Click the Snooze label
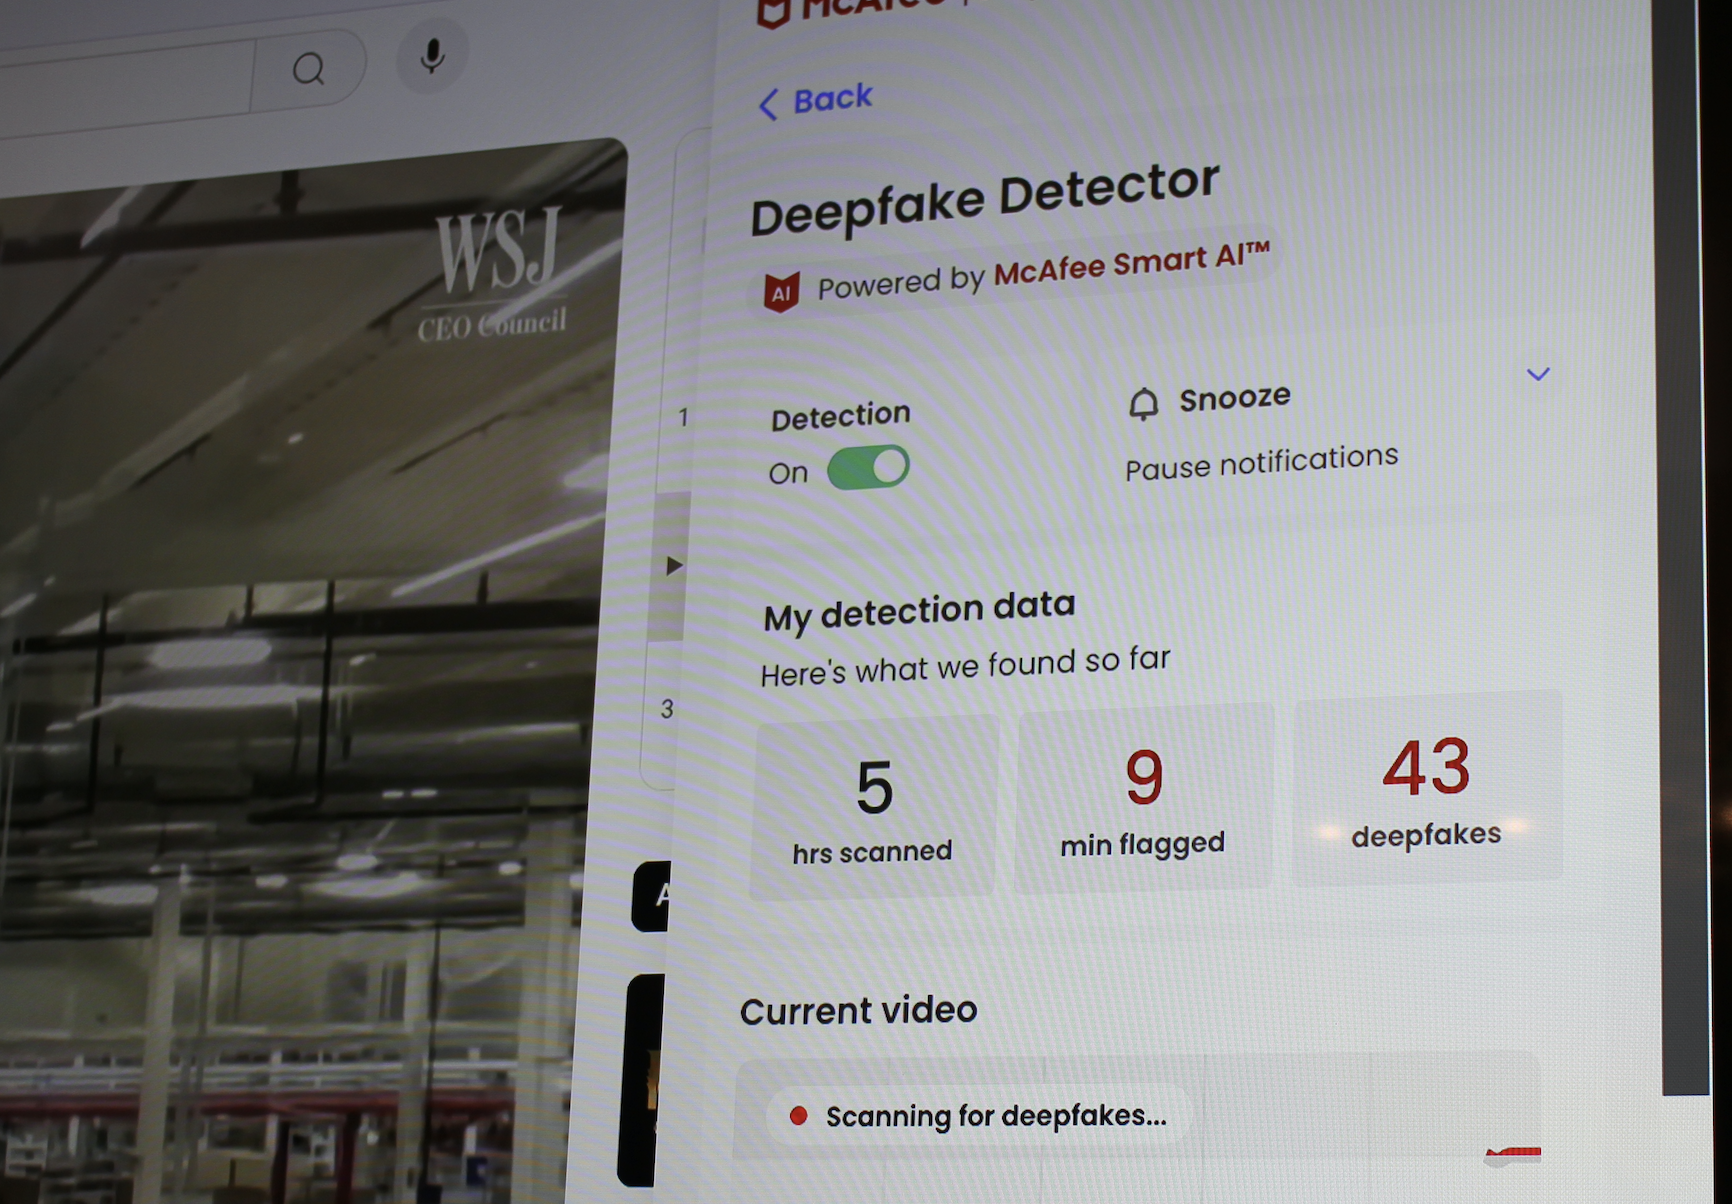 pyautogui.click(x=1235, y=398)
